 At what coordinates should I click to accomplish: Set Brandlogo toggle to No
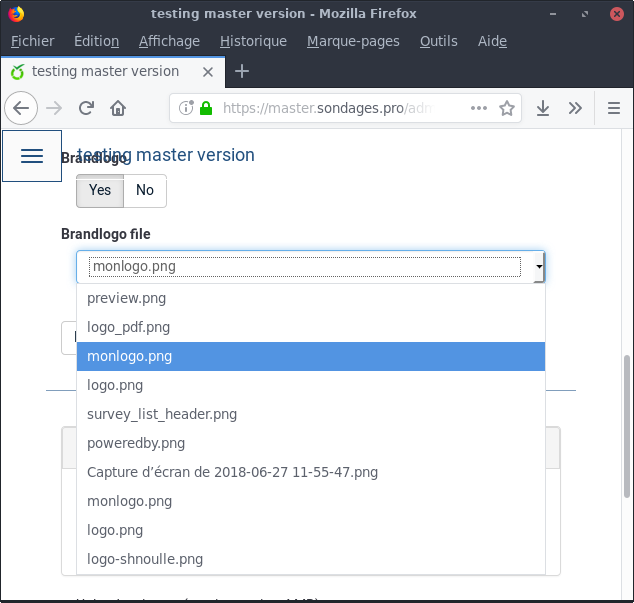click(x=145, y=190)
